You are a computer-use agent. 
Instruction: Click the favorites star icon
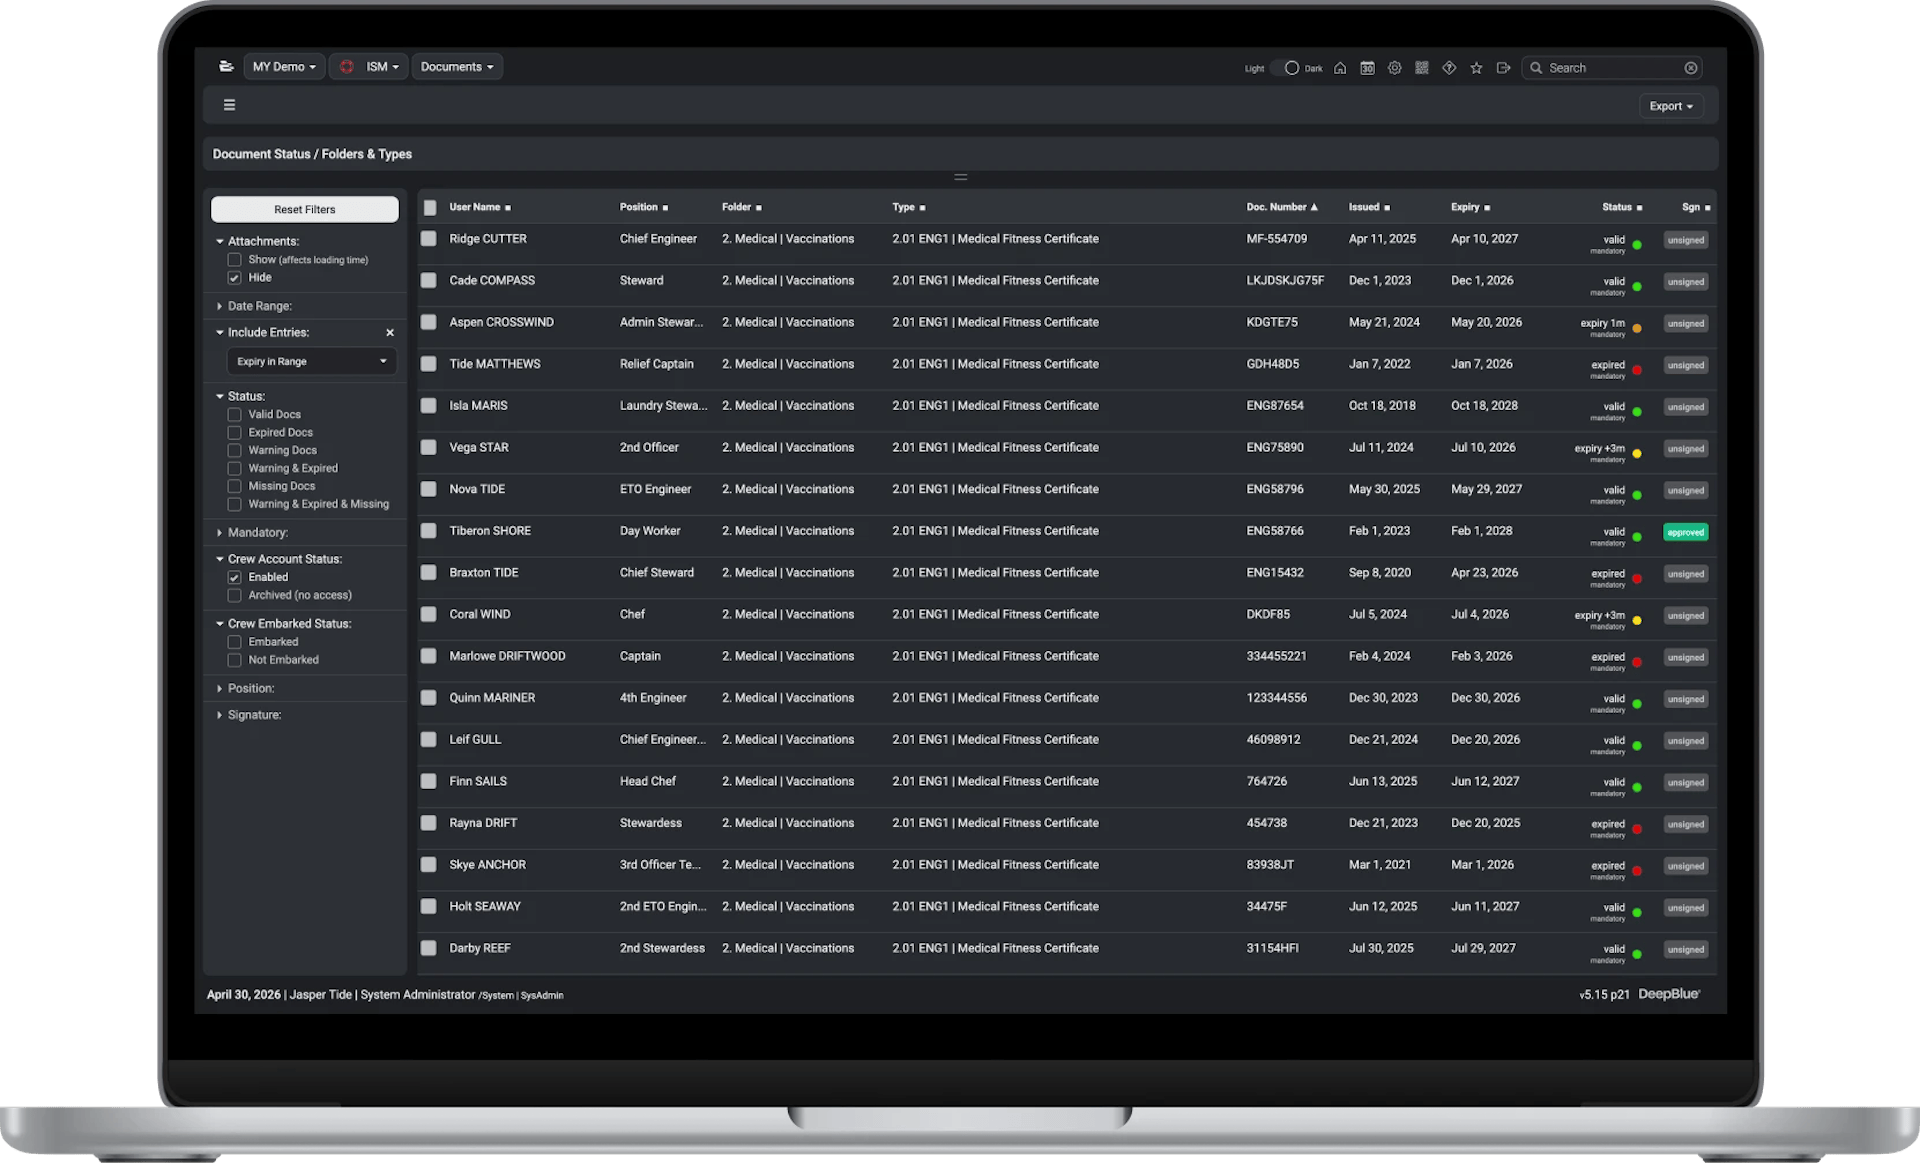click(x=1476, y=68)
